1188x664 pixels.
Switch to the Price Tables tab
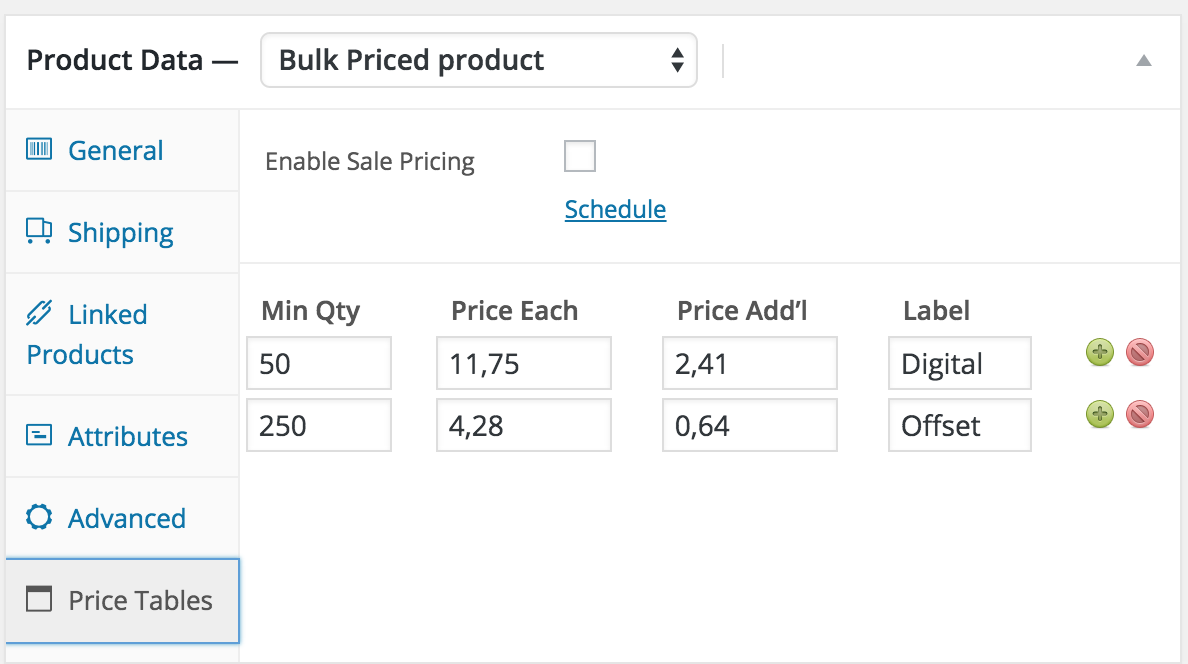140,600
